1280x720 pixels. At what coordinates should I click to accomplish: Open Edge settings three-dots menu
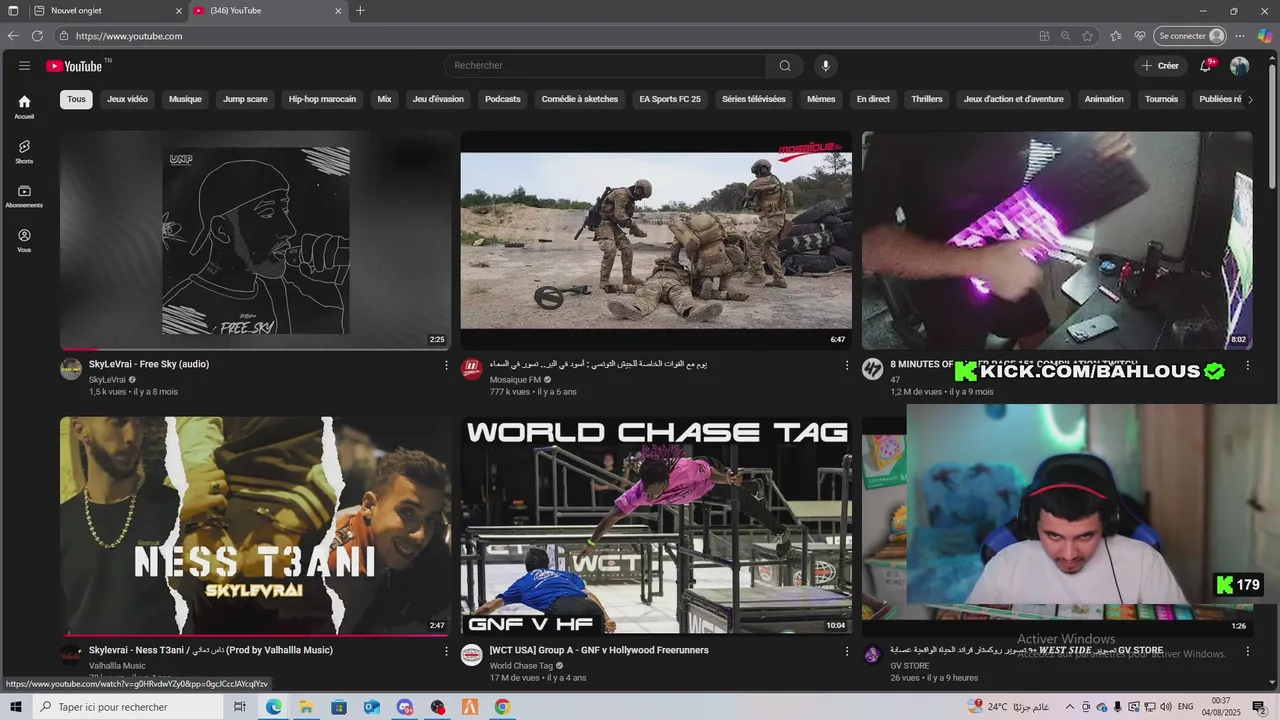click(1240, 36)
